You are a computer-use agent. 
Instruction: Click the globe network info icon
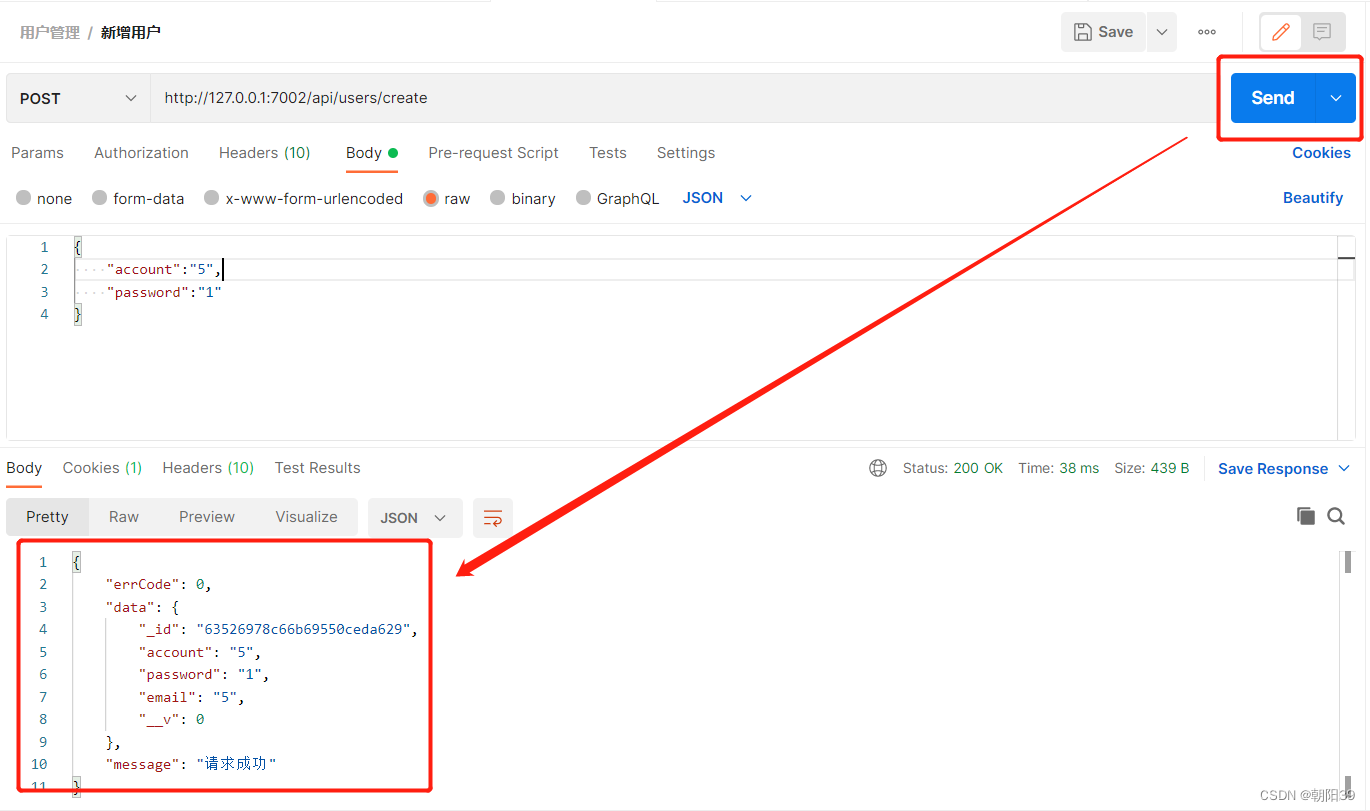point(878,468)
